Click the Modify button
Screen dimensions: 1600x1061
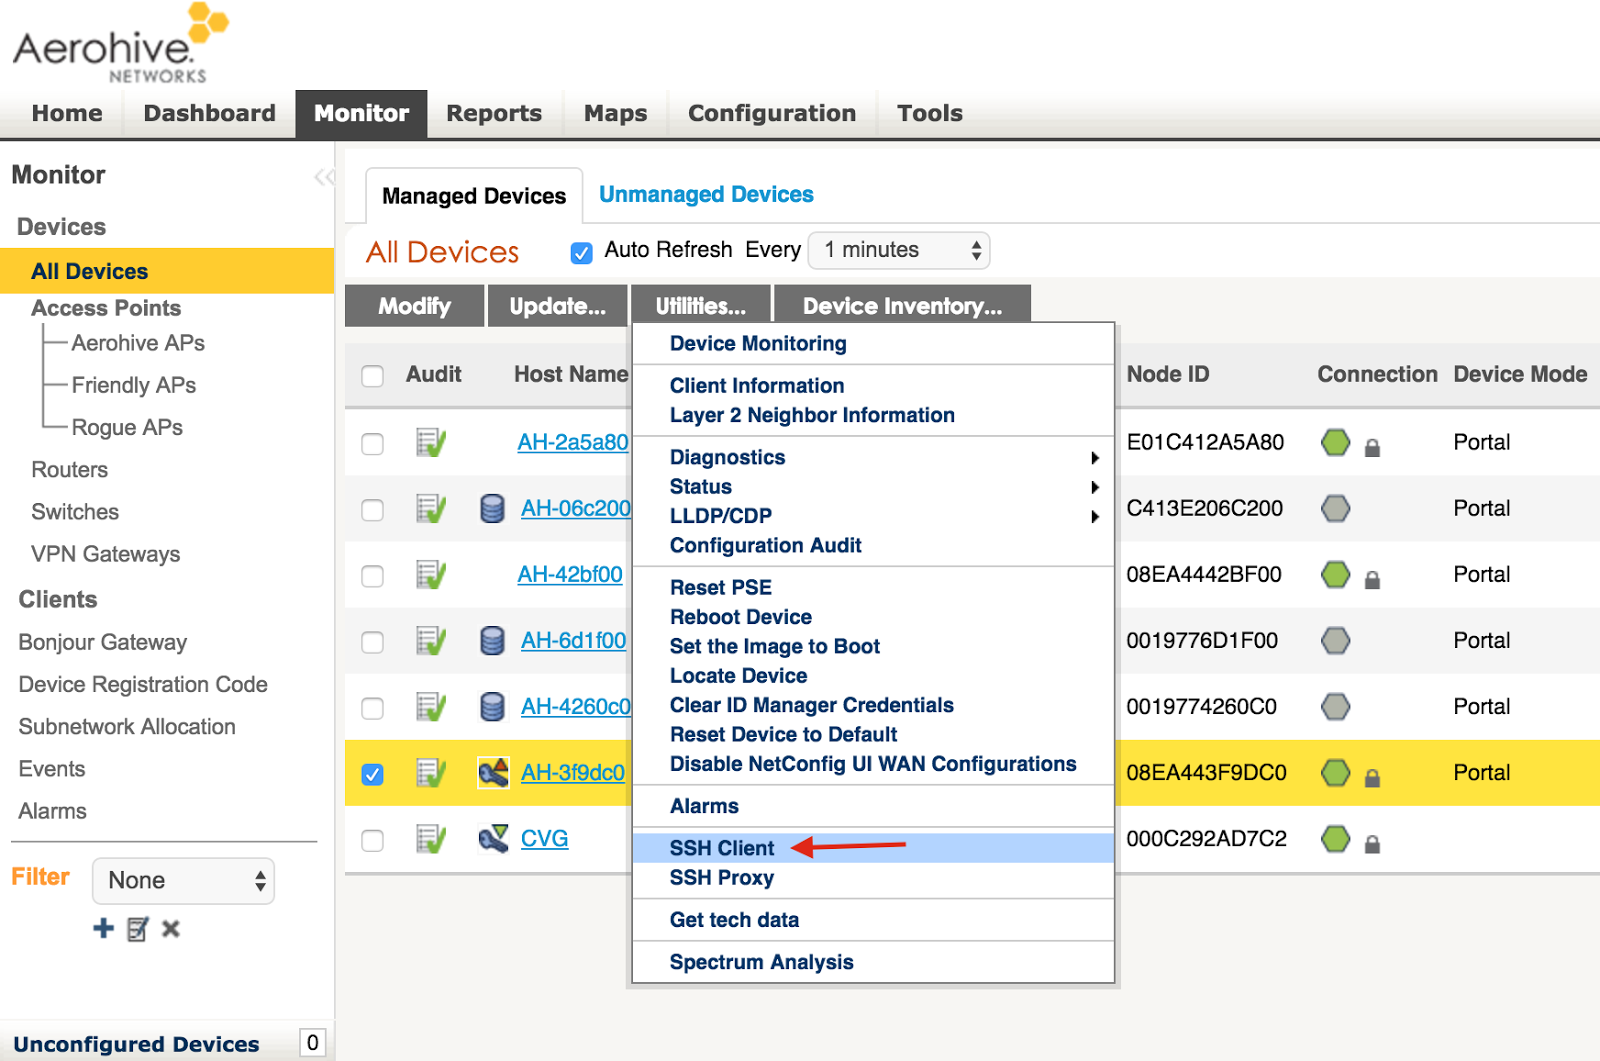414,306
